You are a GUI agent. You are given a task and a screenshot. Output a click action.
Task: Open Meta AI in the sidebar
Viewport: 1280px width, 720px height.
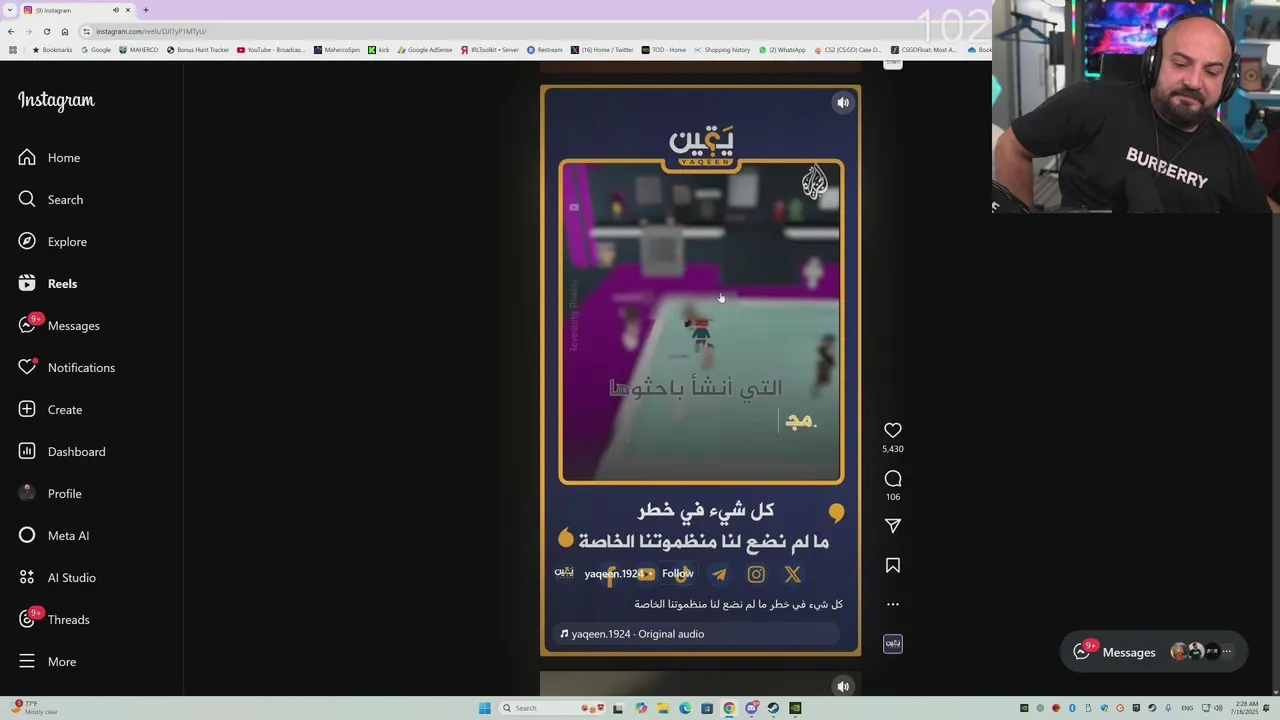click(x=54, y=536)
